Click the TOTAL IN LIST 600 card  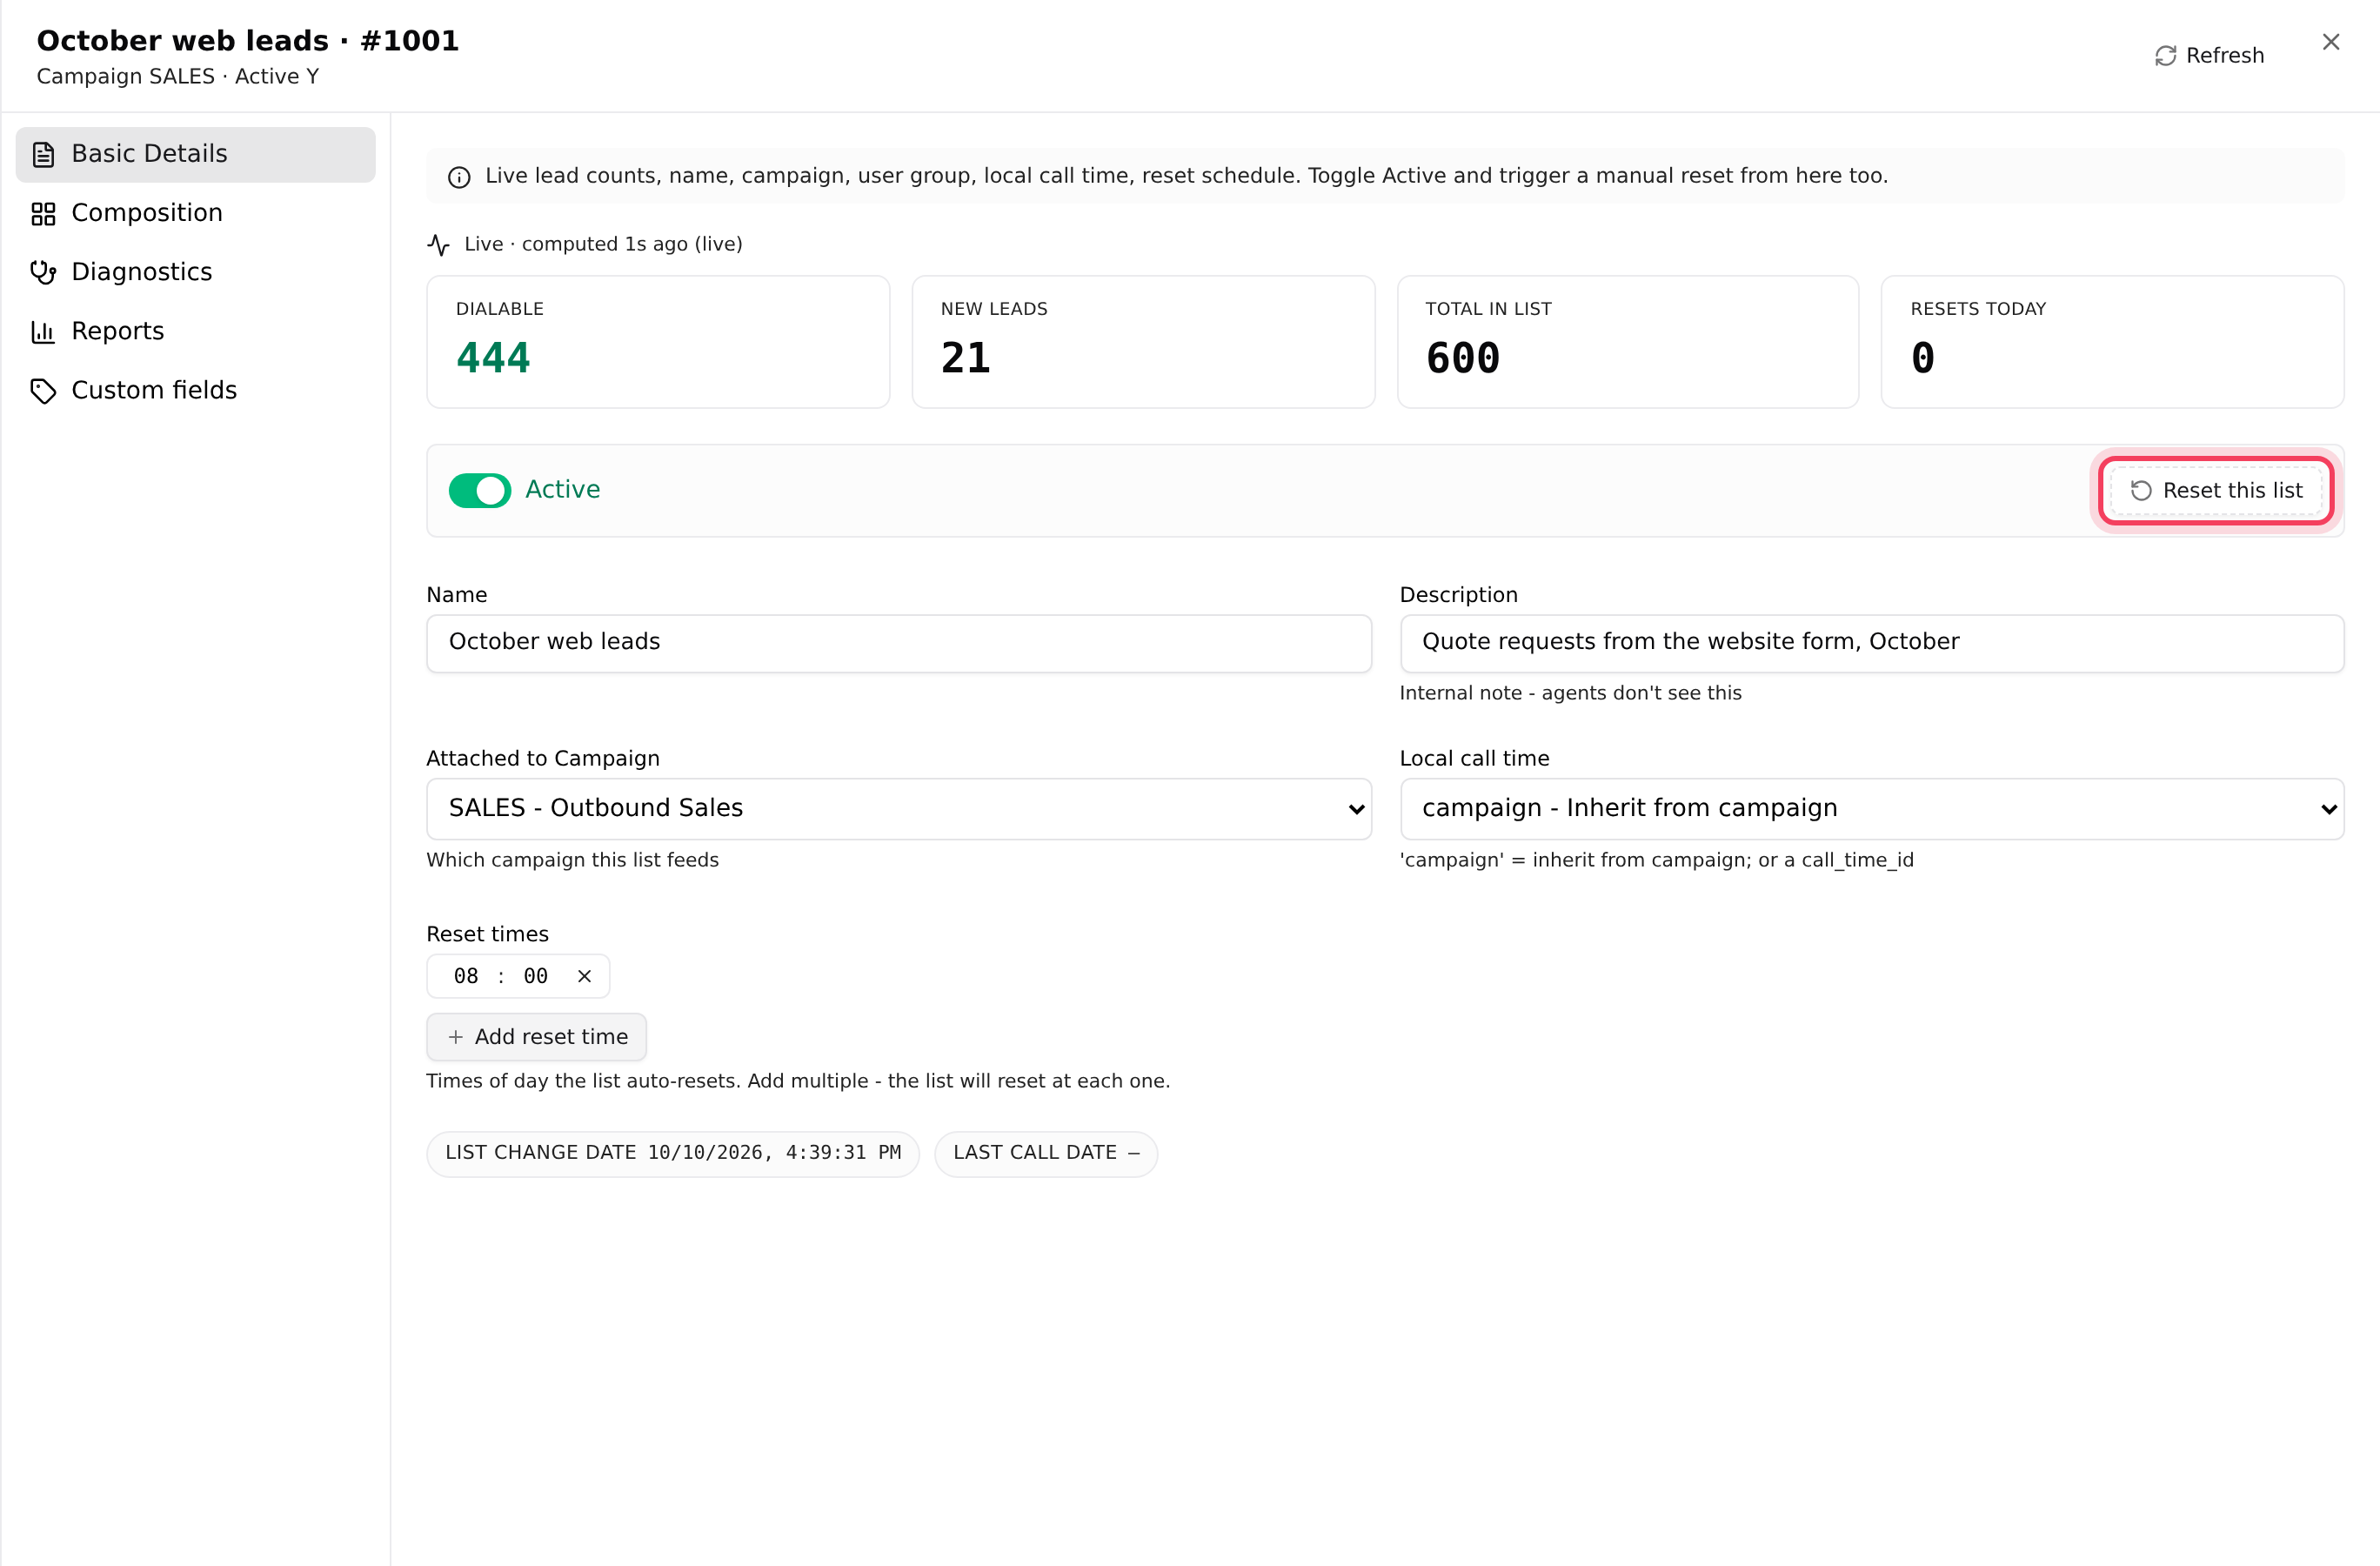(1627, 342)
